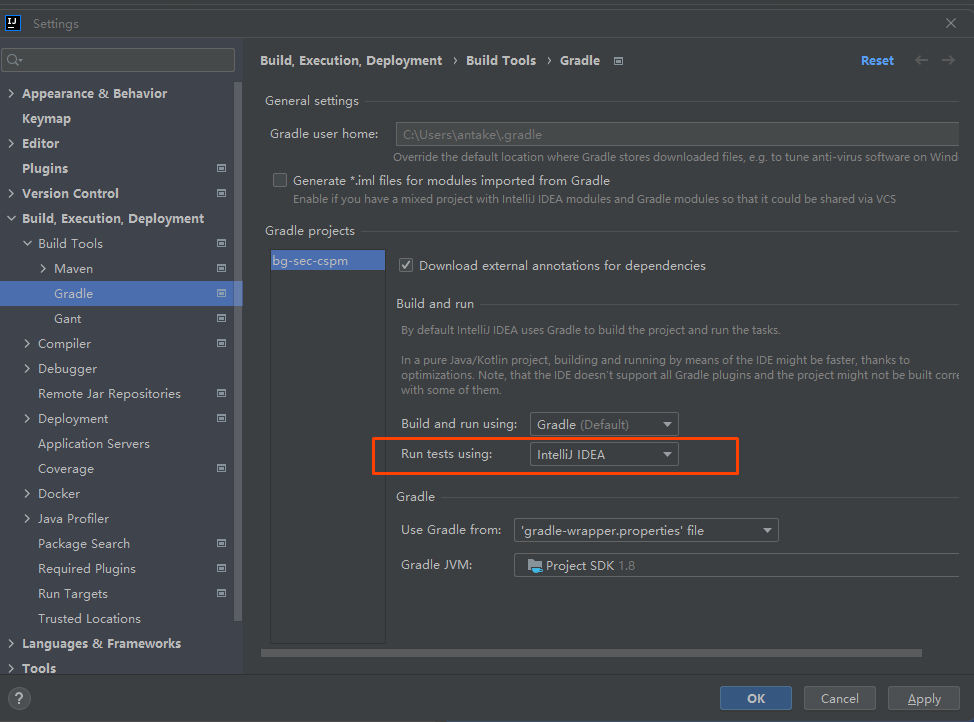This screenshot has width=974, height=722.
Task: Open Remote Jar Repositories settings
Action: click(x=109, y=393)
